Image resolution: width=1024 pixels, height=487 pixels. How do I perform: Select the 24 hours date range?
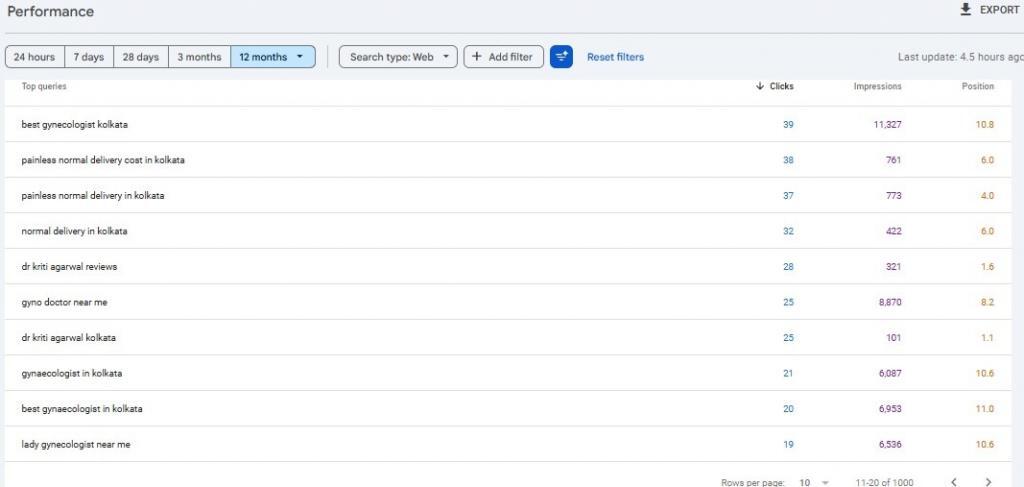tap(34, 57)
